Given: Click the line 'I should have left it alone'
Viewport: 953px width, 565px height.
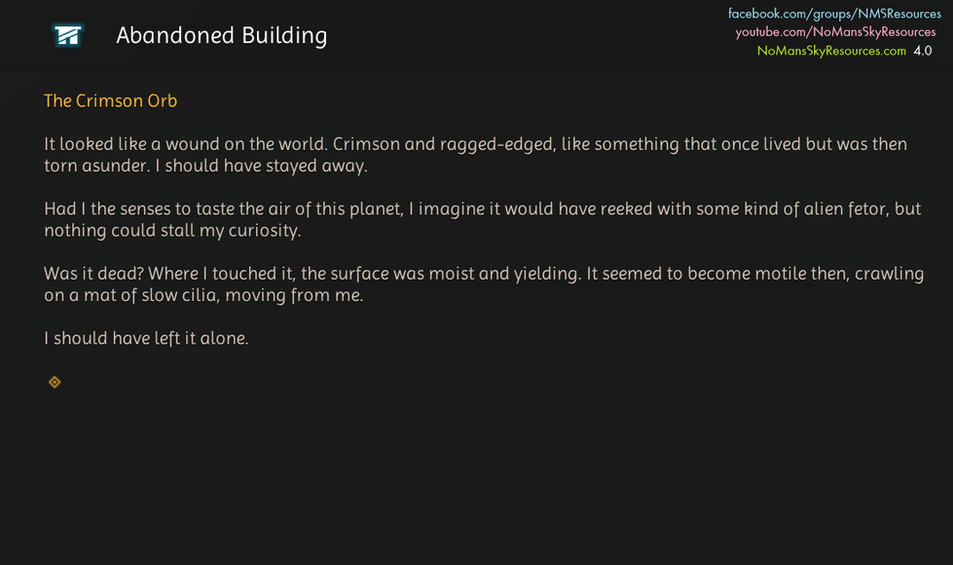Looking at the screenshot, I should (146, 339).
